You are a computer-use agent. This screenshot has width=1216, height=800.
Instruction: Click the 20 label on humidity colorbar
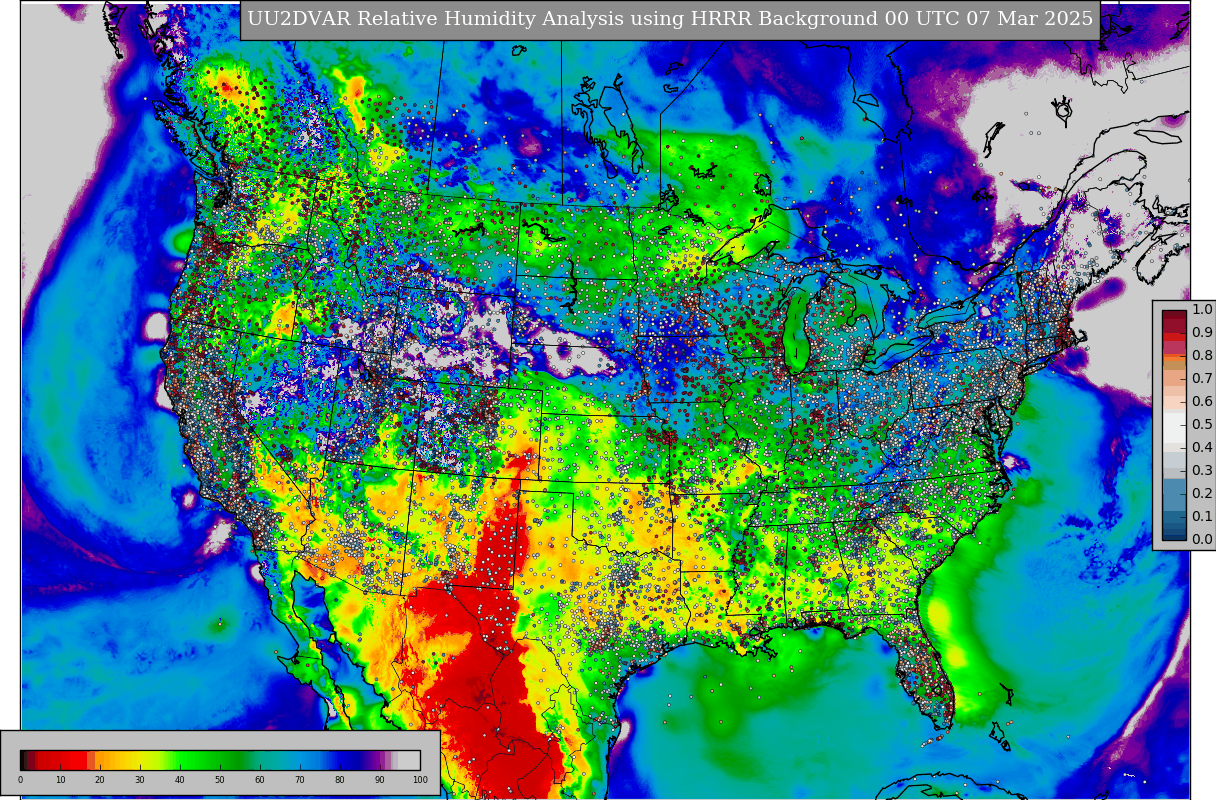click(x=100, y=779)
